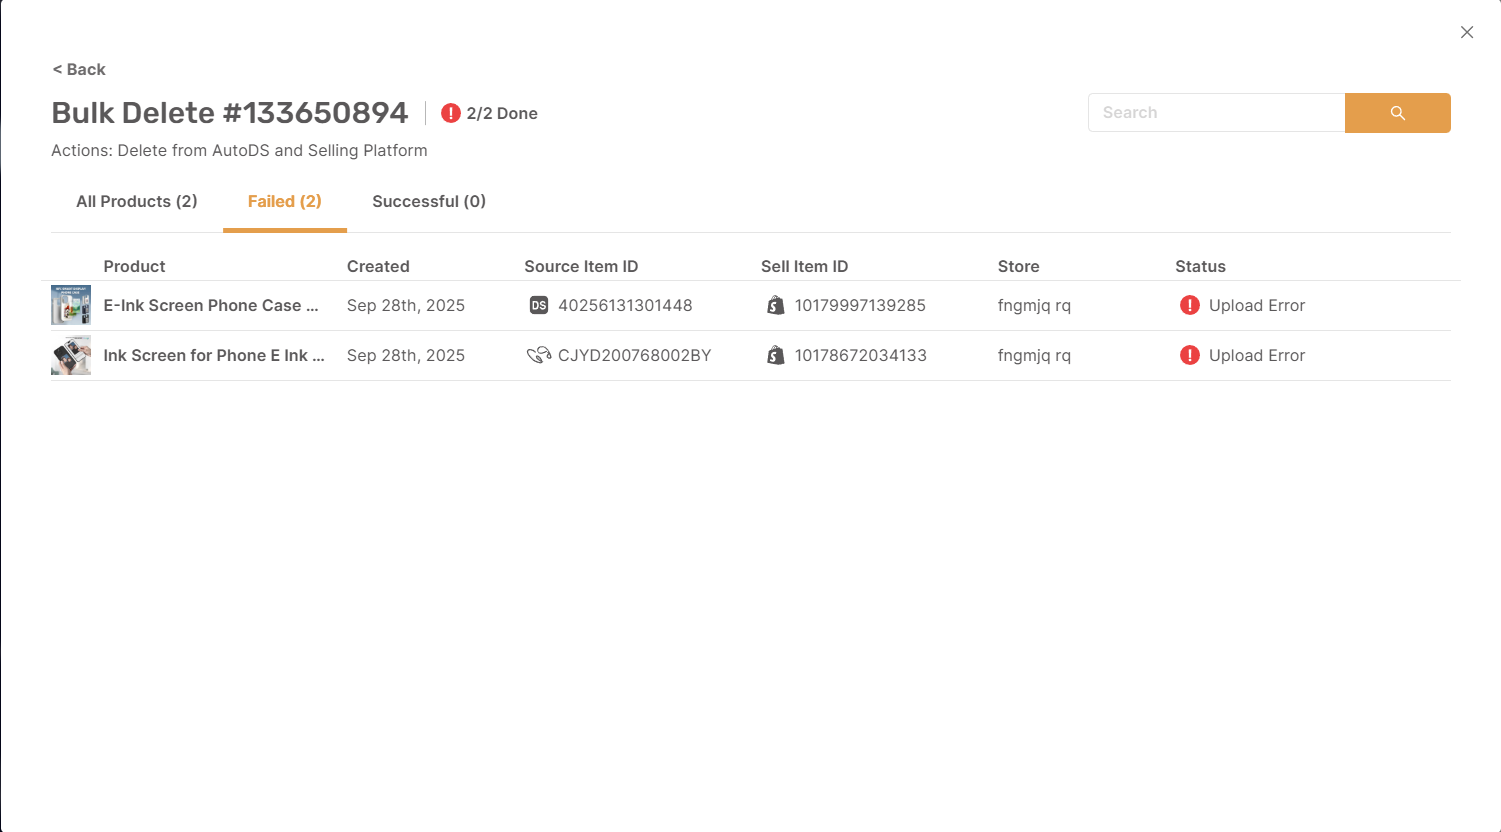
Task: Focus the Search input field
Action: pos(1216,113)
